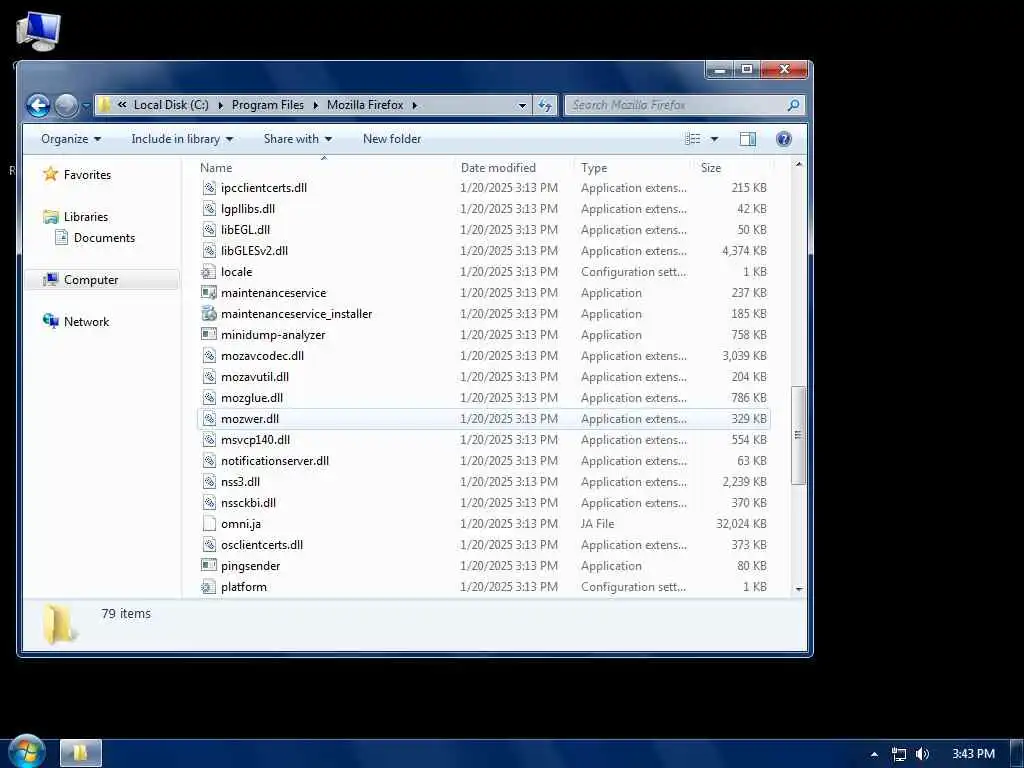Sort by the Size column header
Screen dimensions: 1024x768
(711, 168)
